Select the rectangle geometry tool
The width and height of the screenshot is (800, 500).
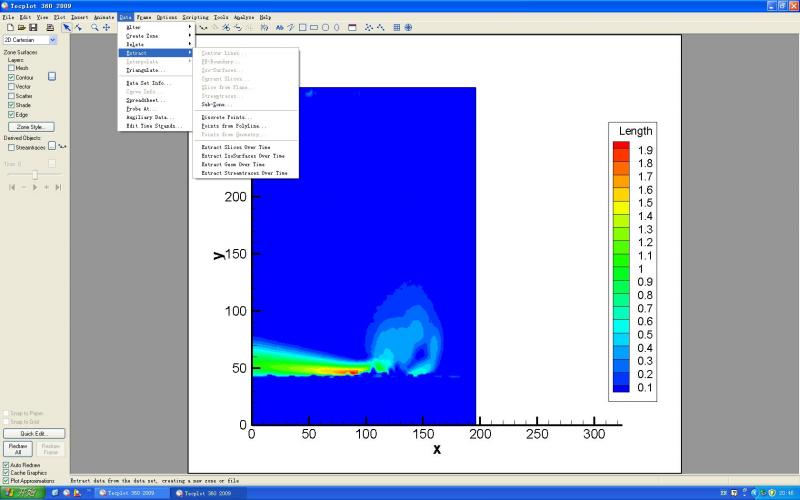[314, 28]
